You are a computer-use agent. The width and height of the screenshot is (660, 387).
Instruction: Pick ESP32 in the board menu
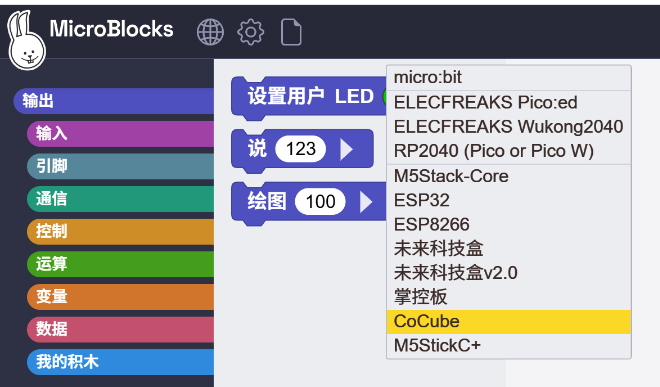pyautogui.click(x=508, y=200)
